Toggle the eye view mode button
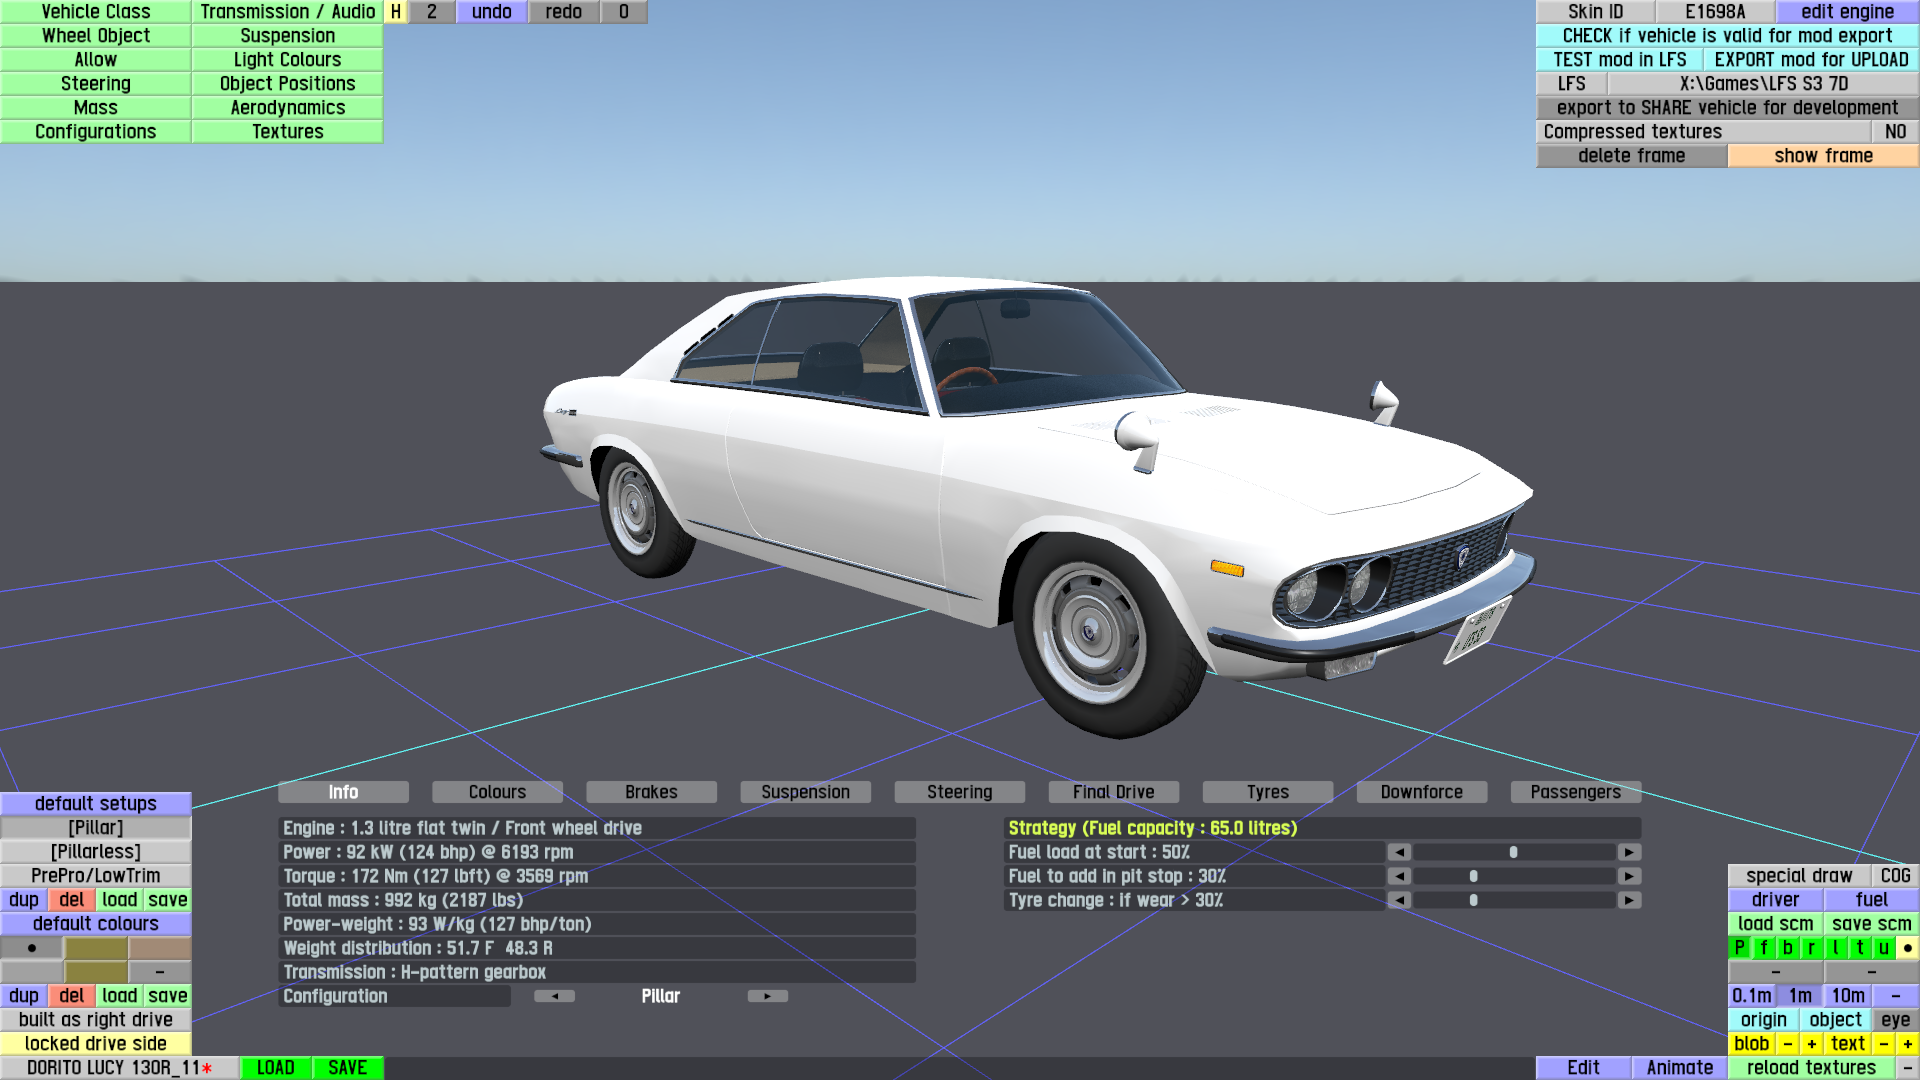 1895,1020
